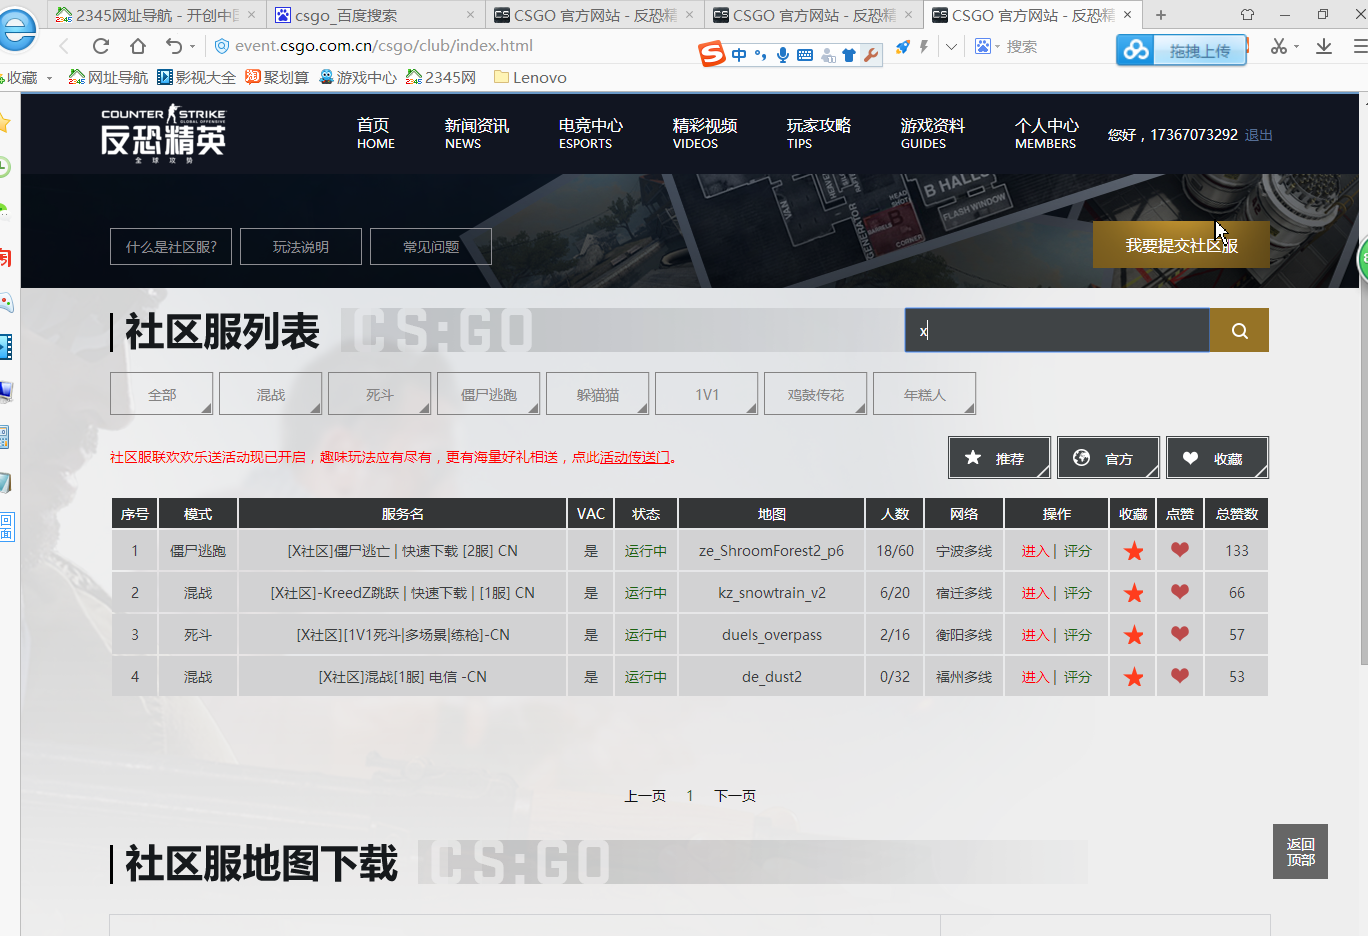Click the Counter-Strike logo in the header
The image size is (1368, 936).
164,134
